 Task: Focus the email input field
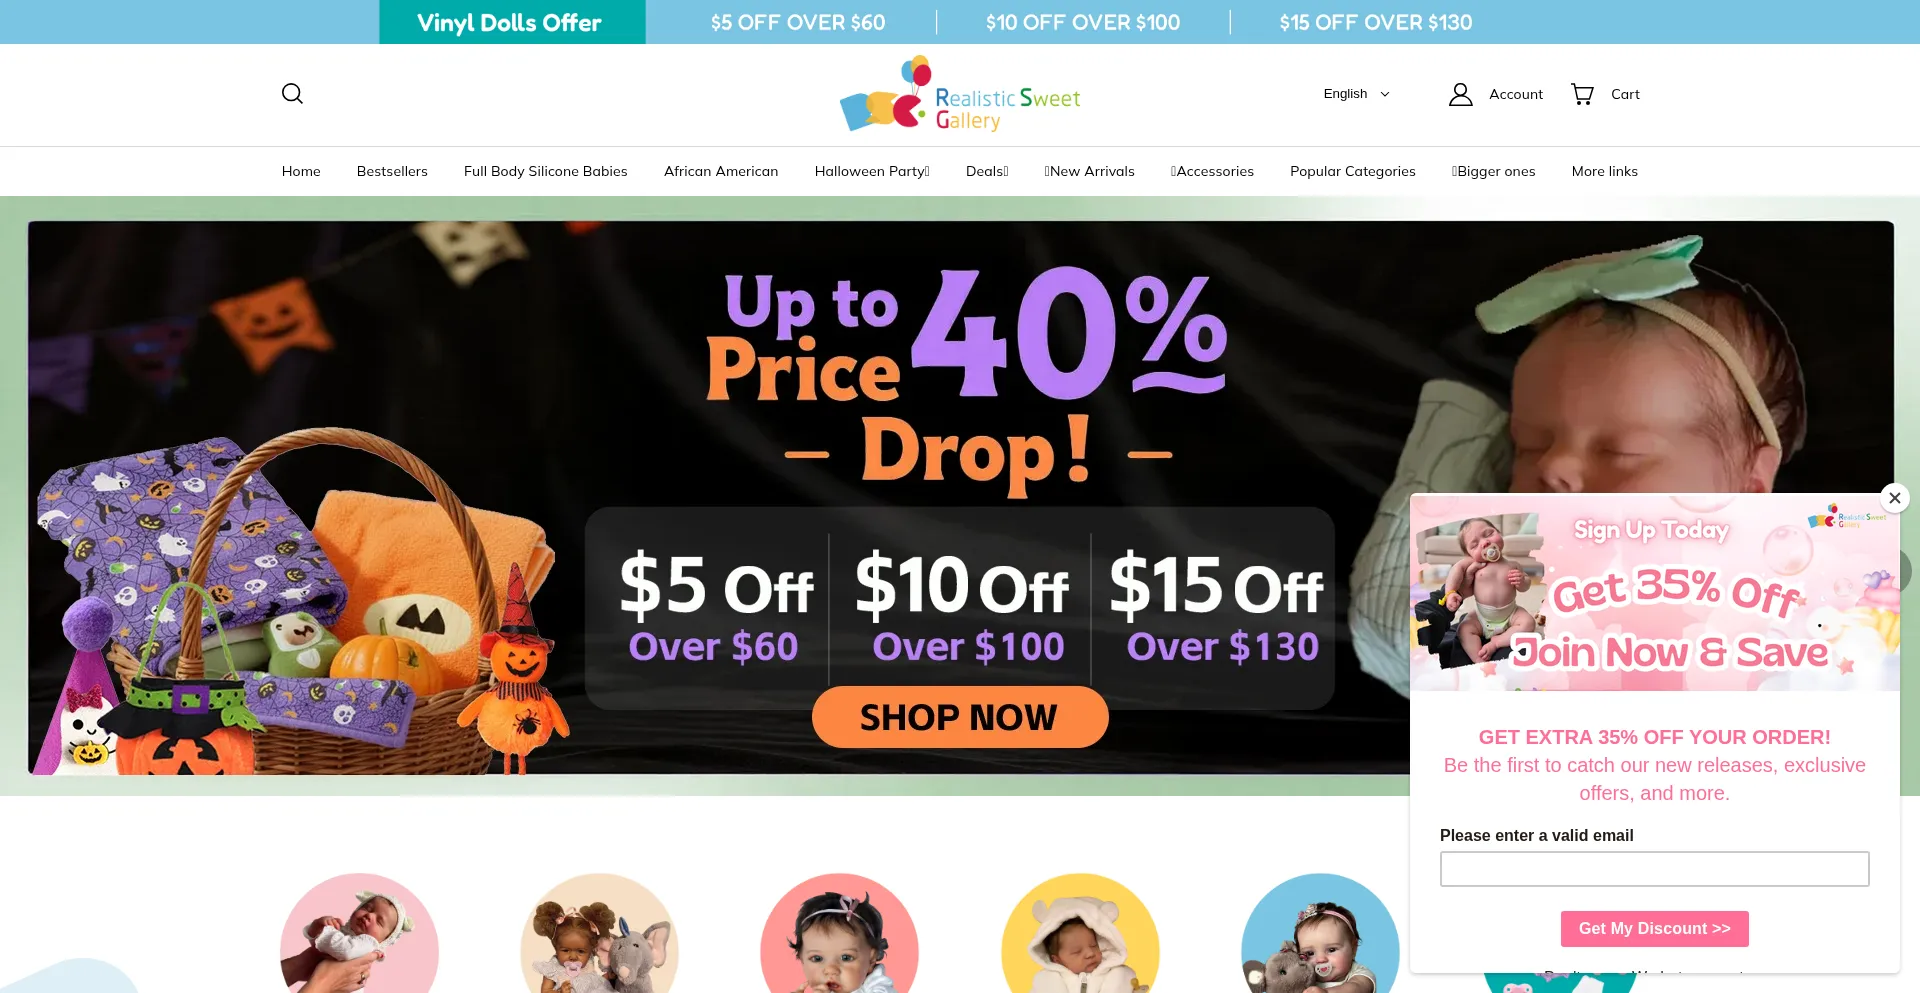pos(1654,869)
